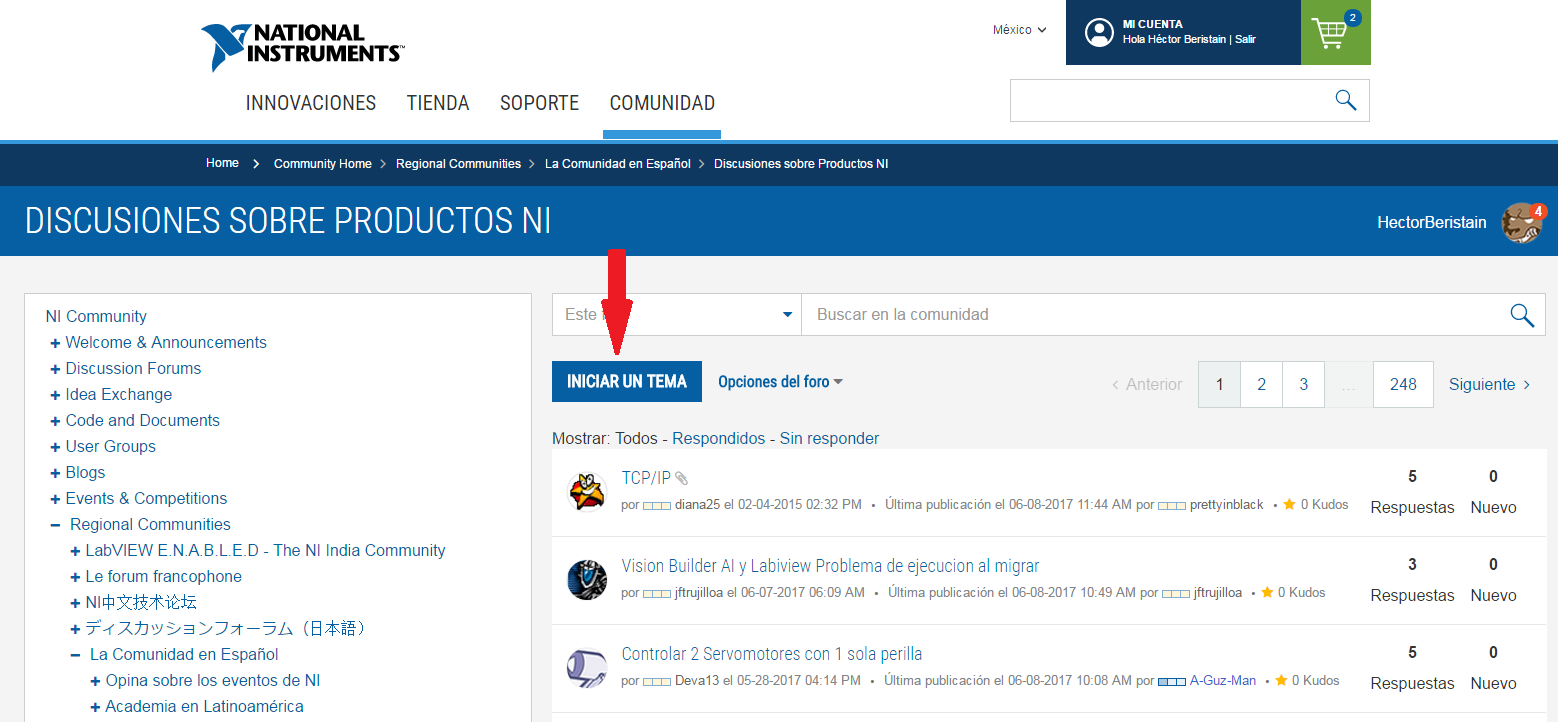Click the Mi Cuenta user avatar icon
Screen dimensions: 1558x722
pos(1099,33)
